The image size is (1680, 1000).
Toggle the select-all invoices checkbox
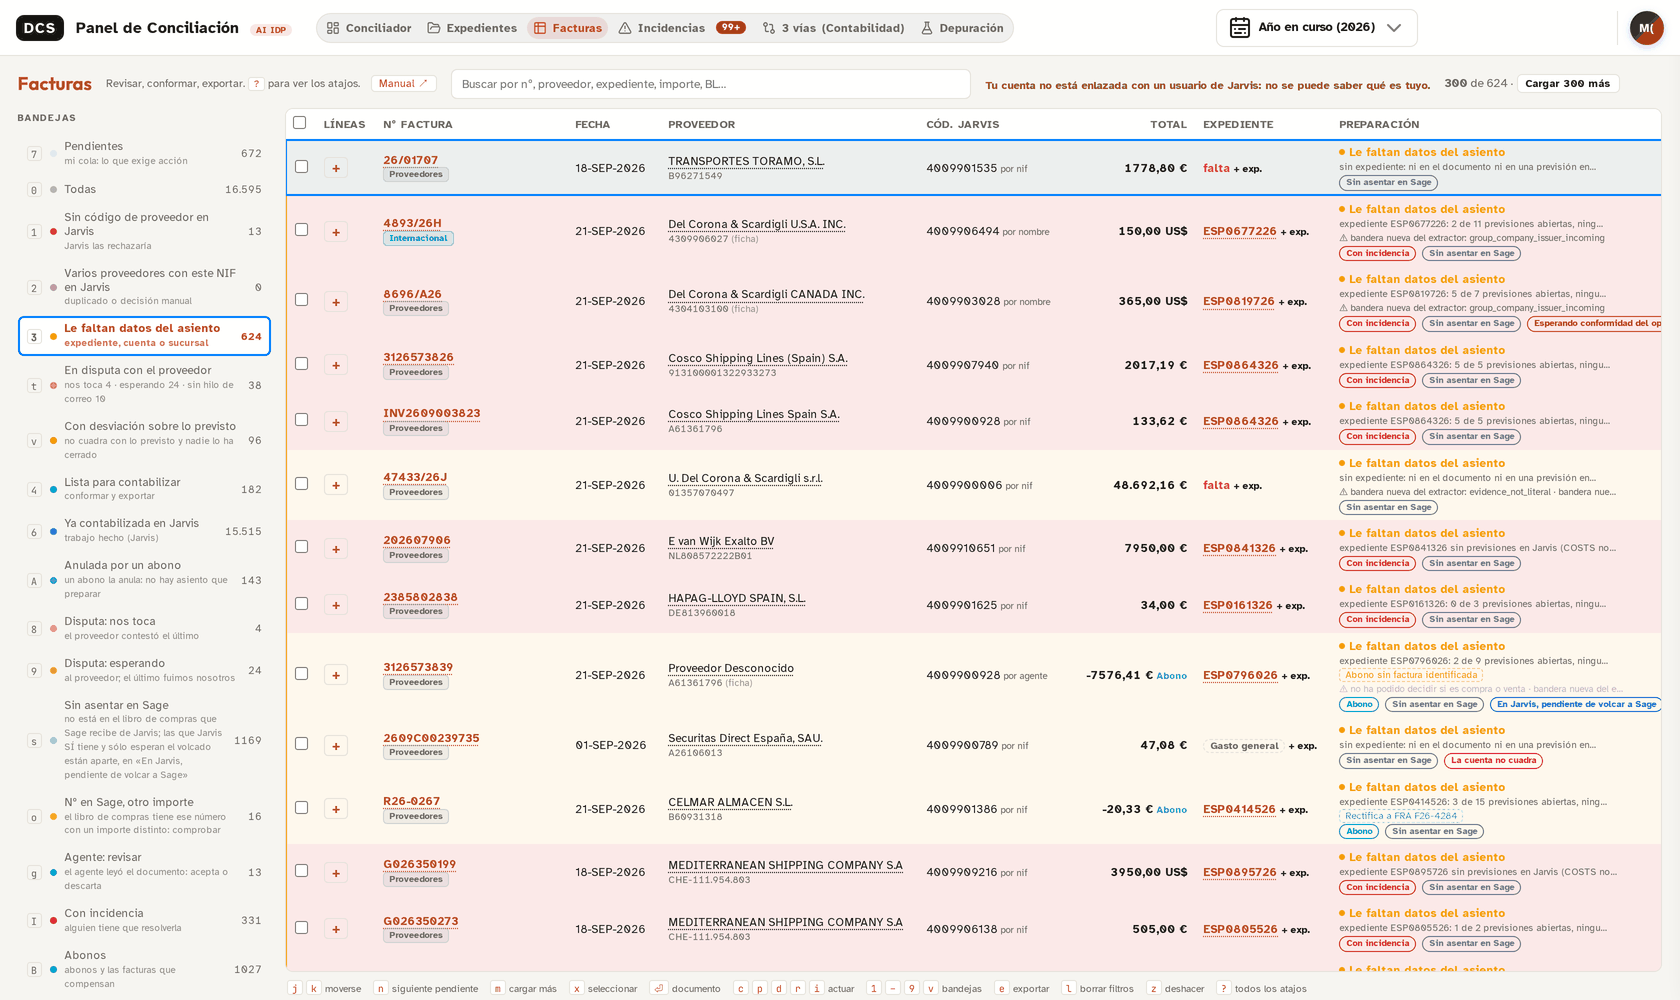coord(299,123)
